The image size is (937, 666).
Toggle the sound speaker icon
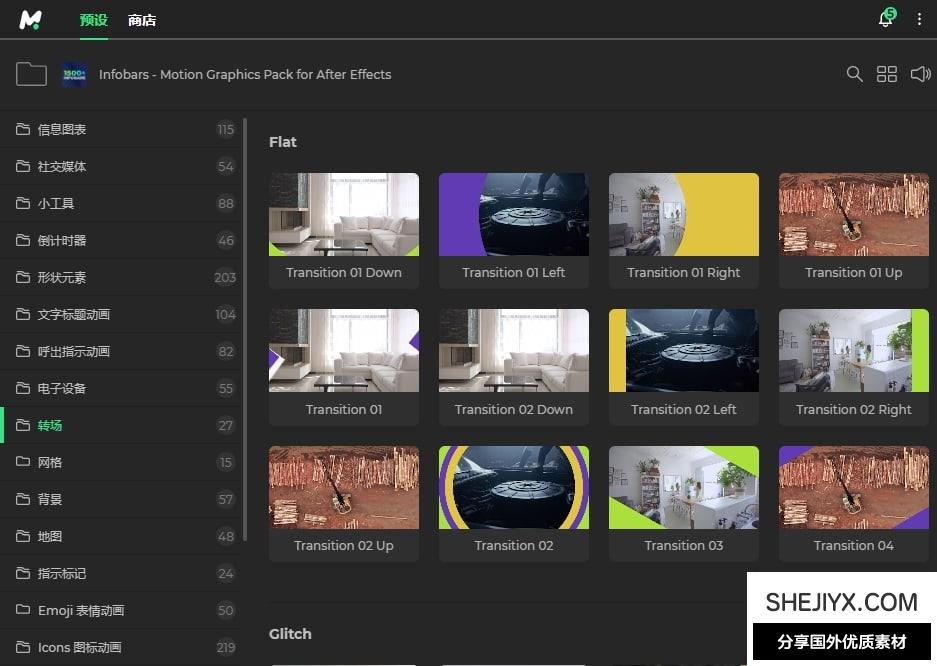point(920,74)
